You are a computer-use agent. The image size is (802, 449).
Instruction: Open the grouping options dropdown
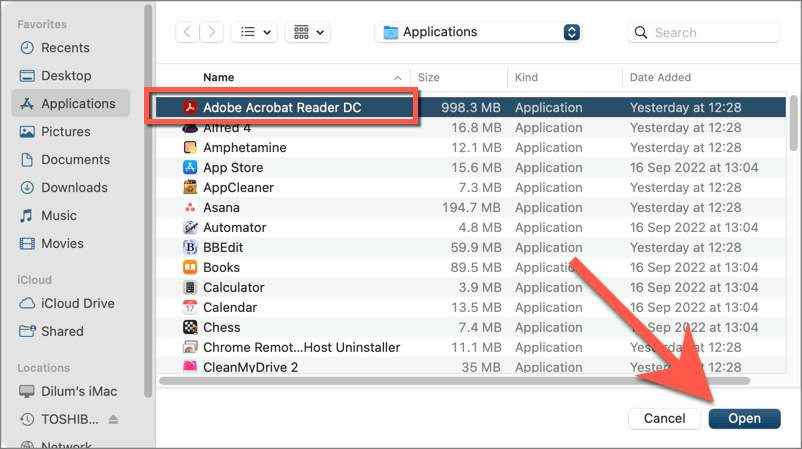[307, 32]
